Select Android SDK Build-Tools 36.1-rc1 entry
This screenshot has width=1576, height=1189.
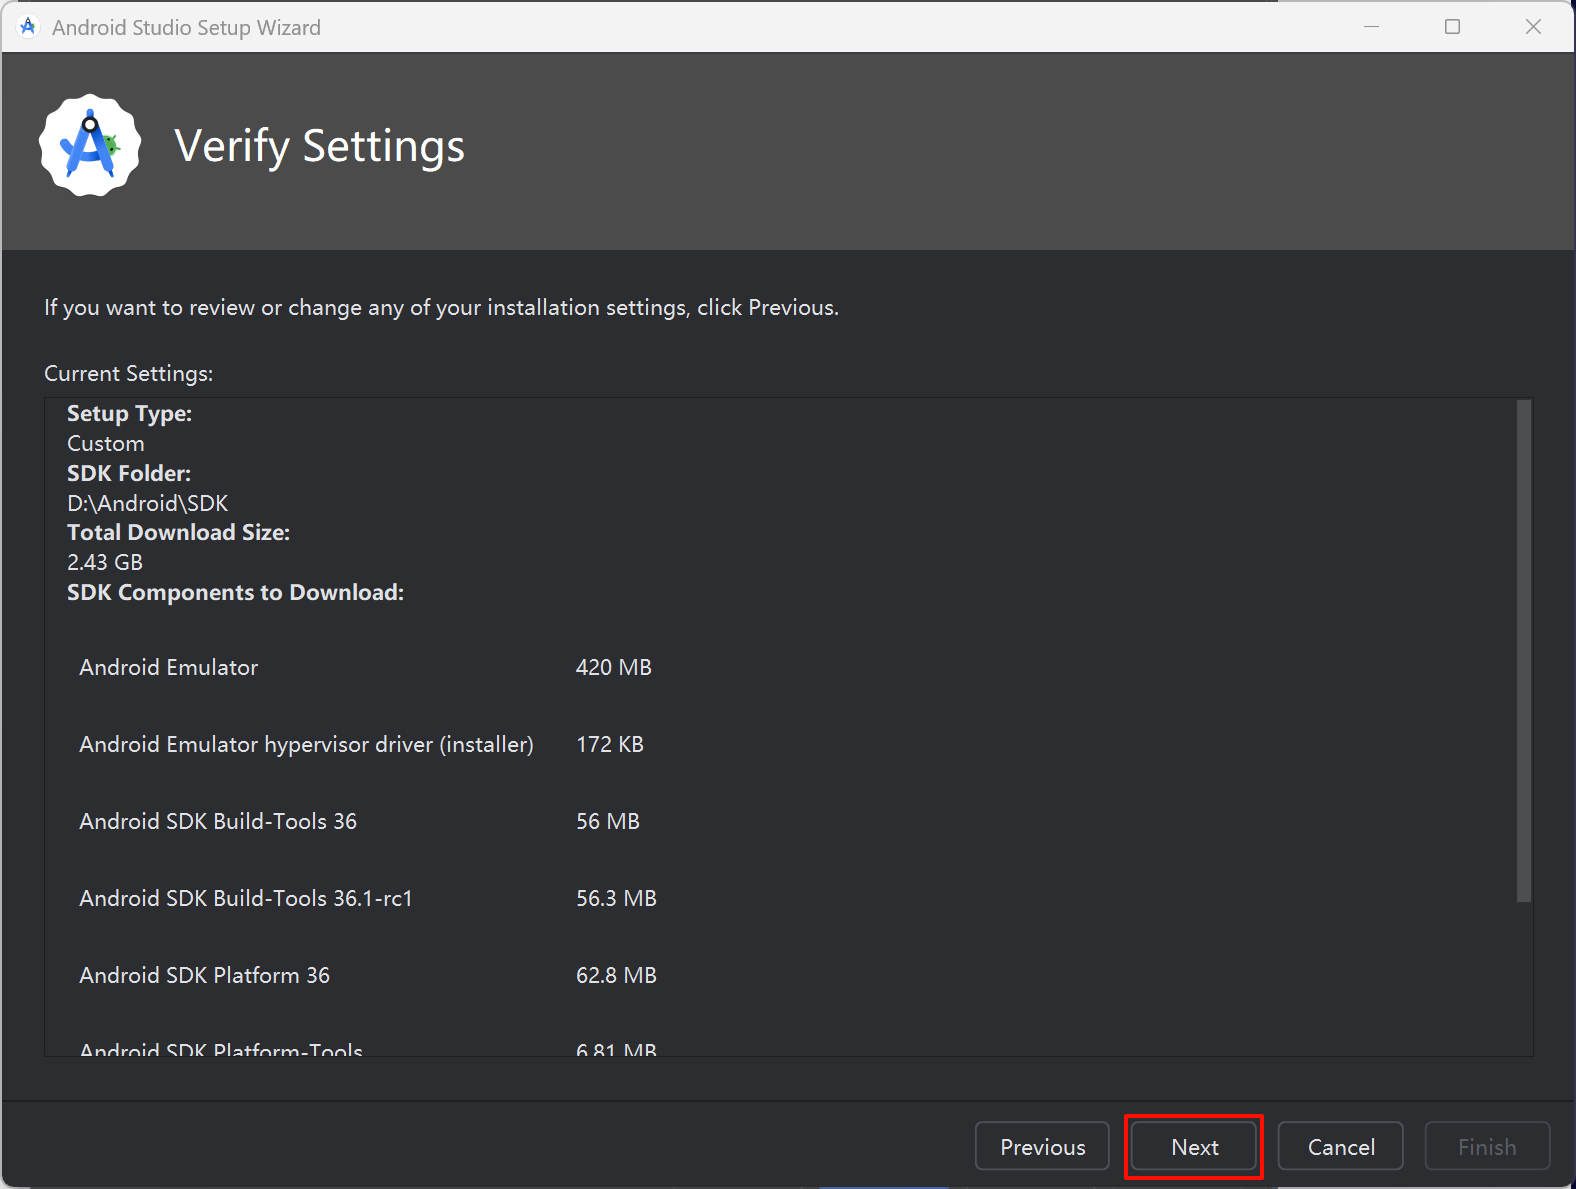[x=246, y=898]
